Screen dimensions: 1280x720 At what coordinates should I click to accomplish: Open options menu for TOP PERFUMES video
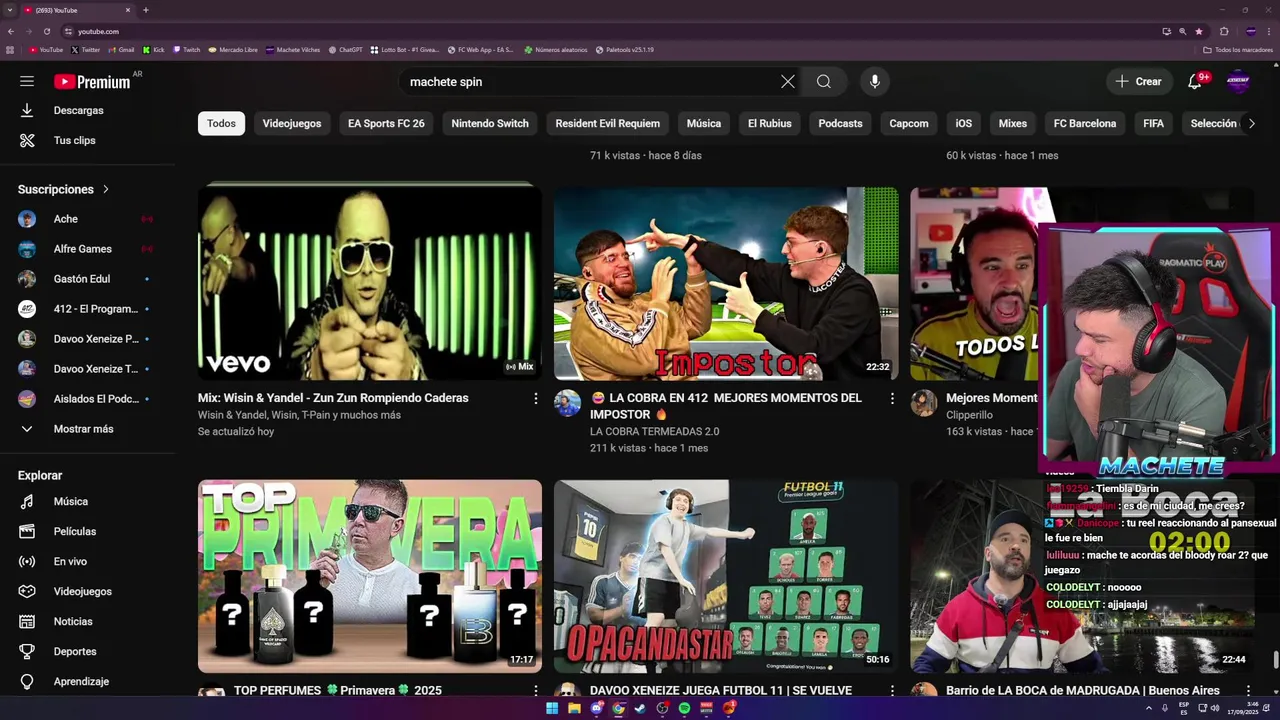(x=535, y=691)
